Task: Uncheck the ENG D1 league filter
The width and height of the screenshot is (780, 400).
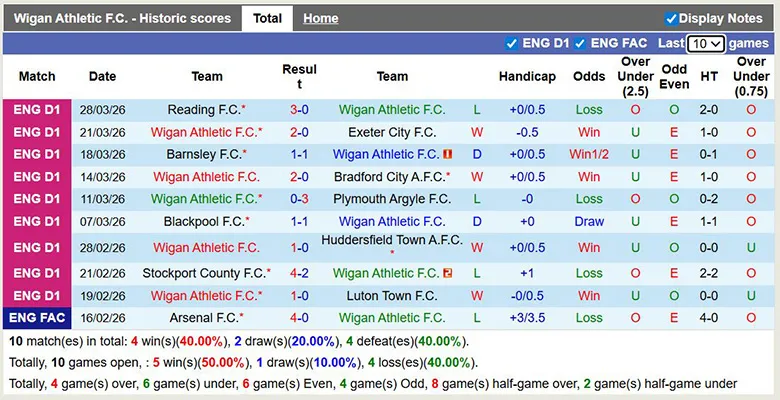Action: click(x=512, y=44)
